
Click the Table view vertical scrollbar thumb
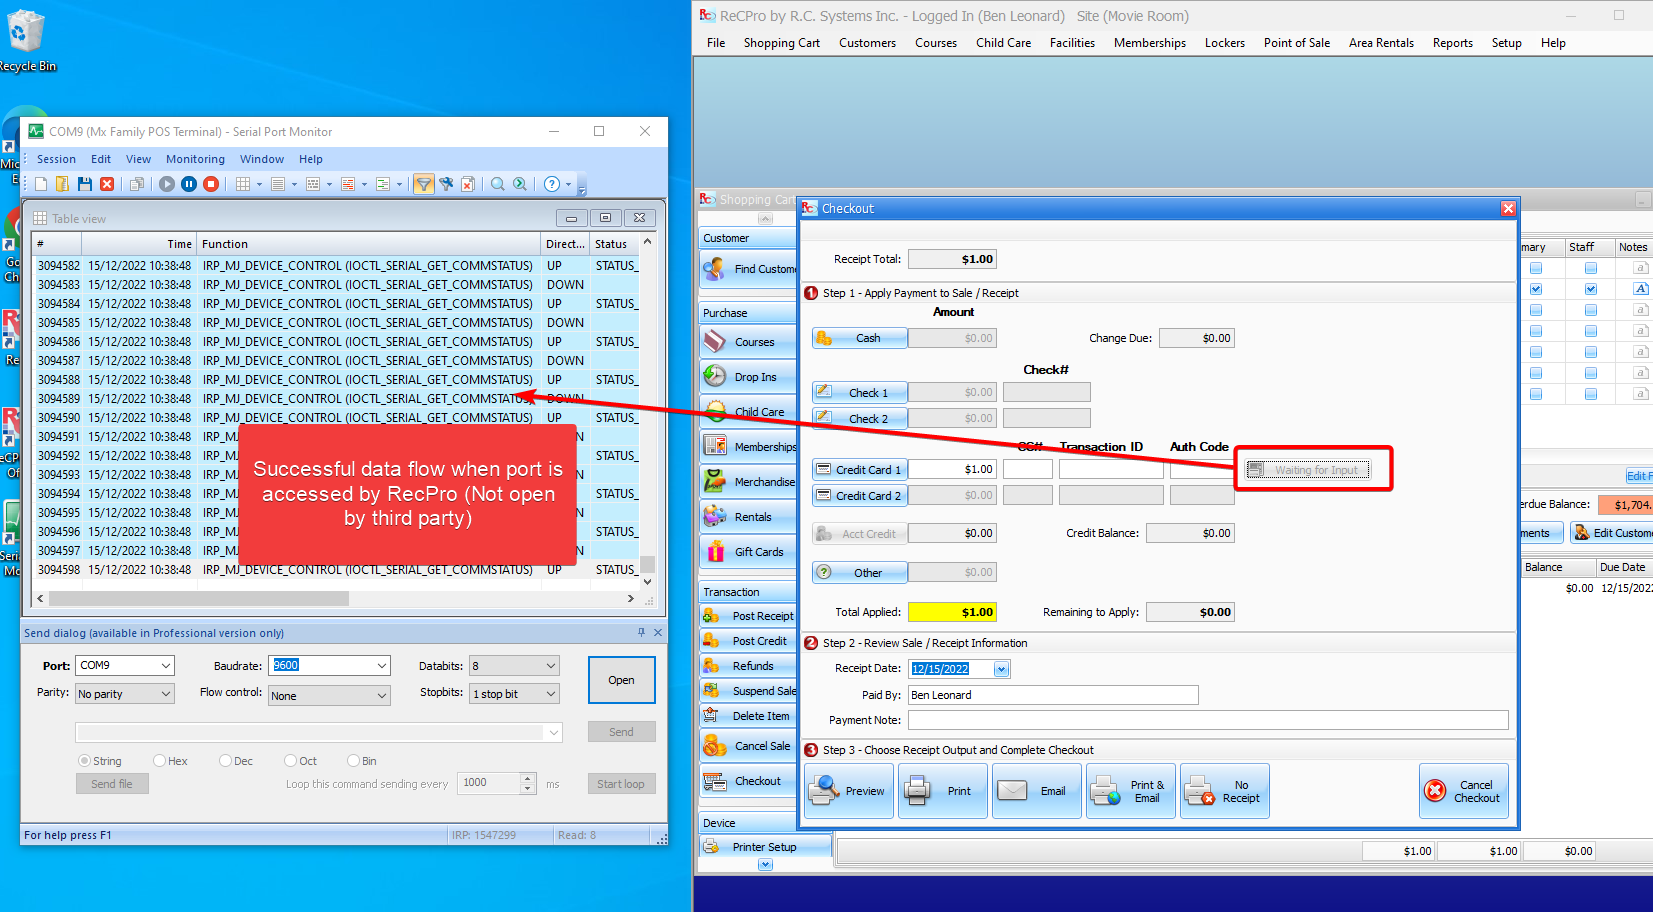pyautogui.click(x=647, y=564)
